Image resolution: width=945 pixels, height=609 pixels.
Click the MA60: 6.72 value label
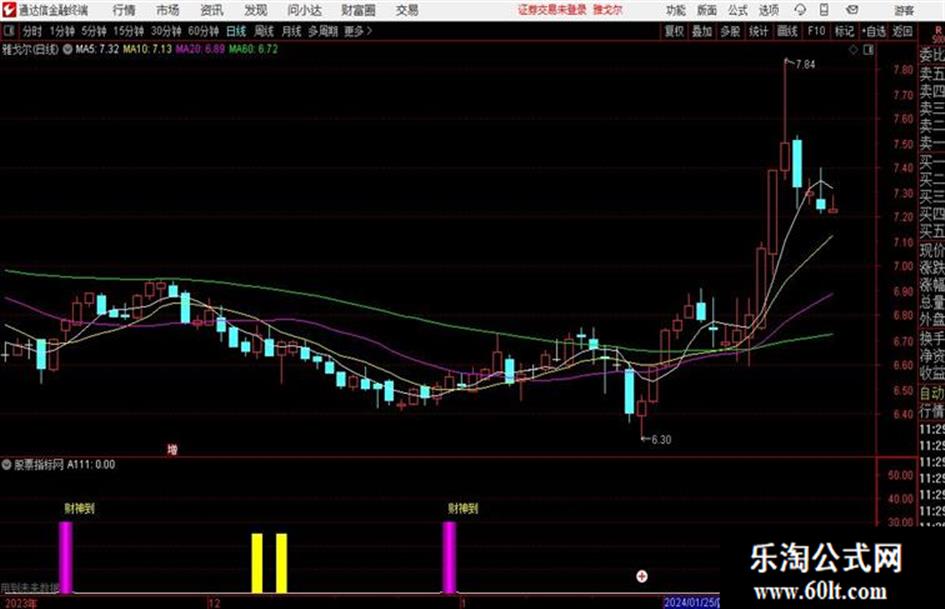tap(253, 49)
